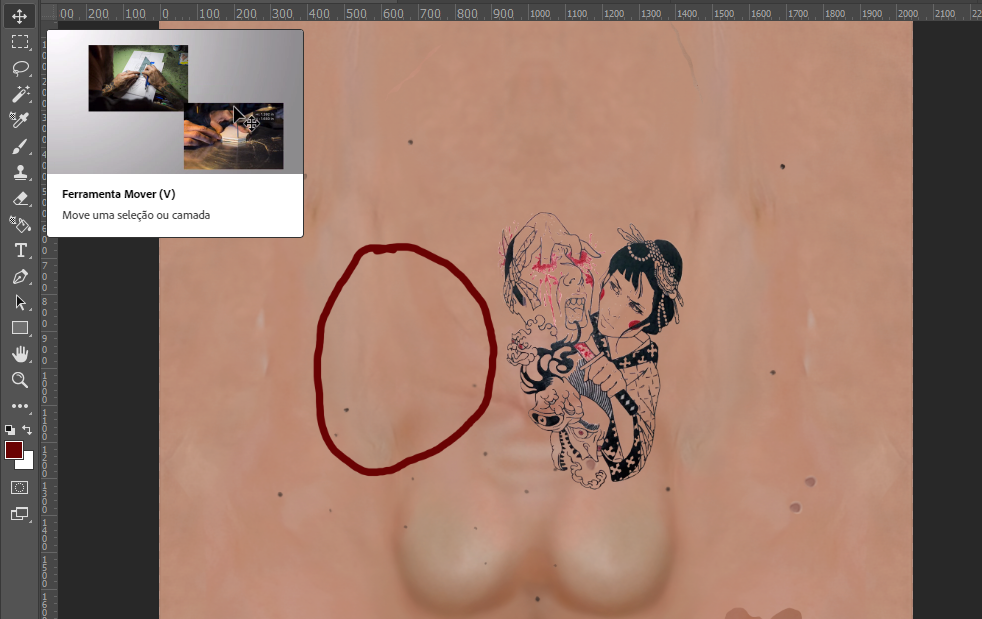Select the Paint Bucket tool
Viewport: 982px width, 619px height.
[x=20, y=224]
